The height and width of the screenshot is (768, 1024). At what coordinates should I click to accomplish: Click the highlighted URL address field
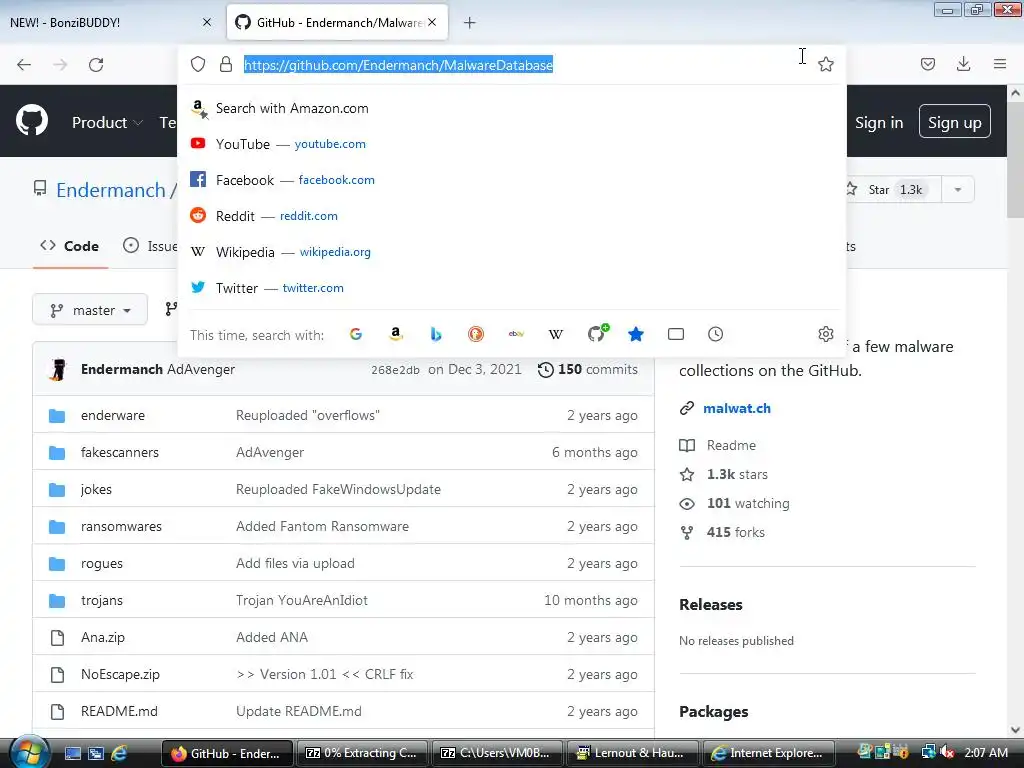point(398,65)
